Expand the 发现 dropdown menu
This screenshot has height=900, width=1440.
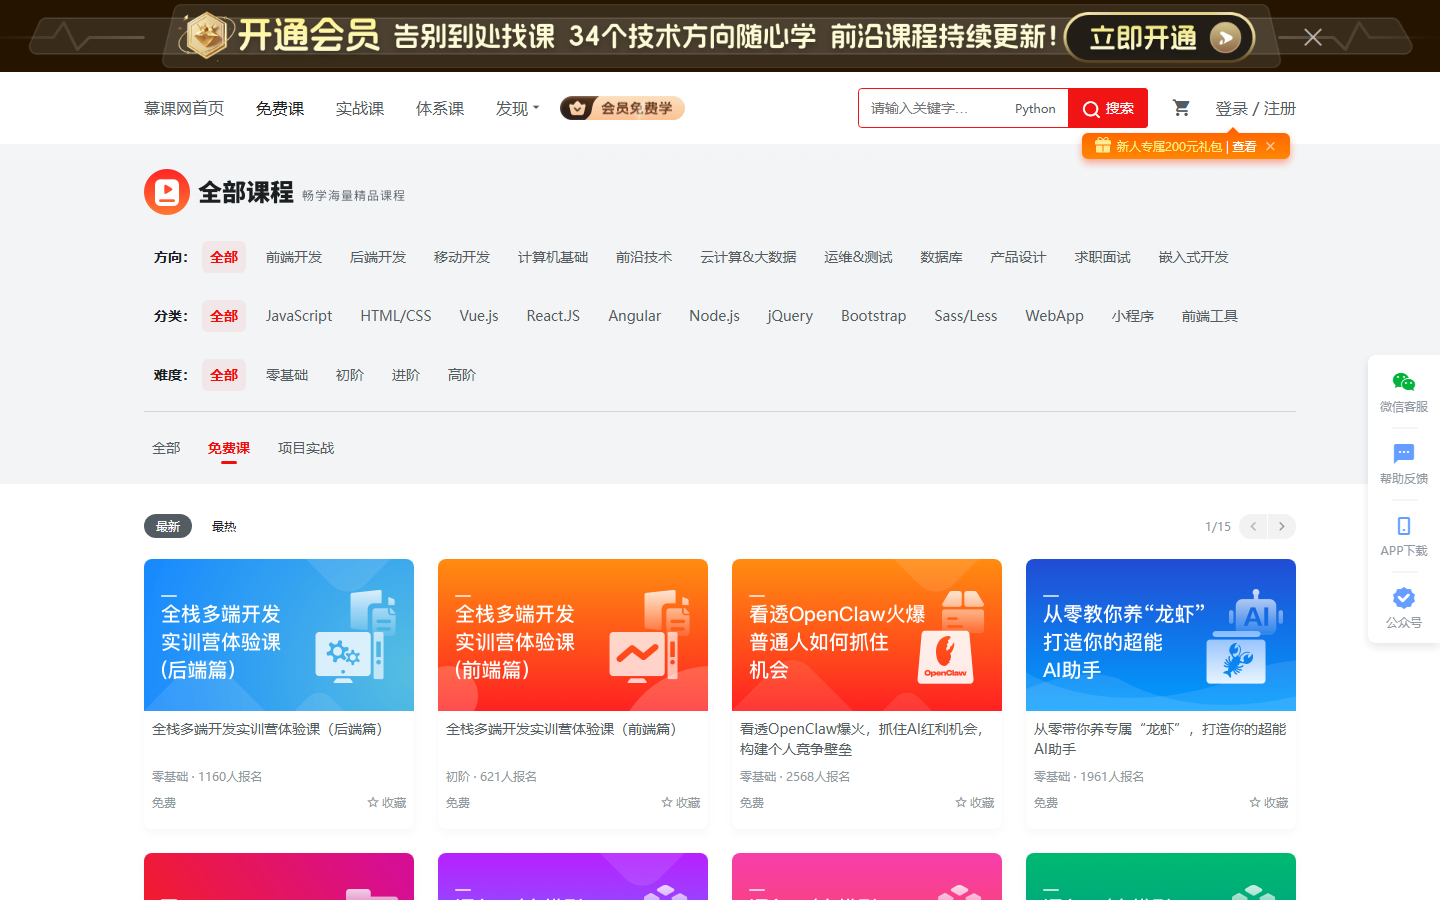[518, 108]
